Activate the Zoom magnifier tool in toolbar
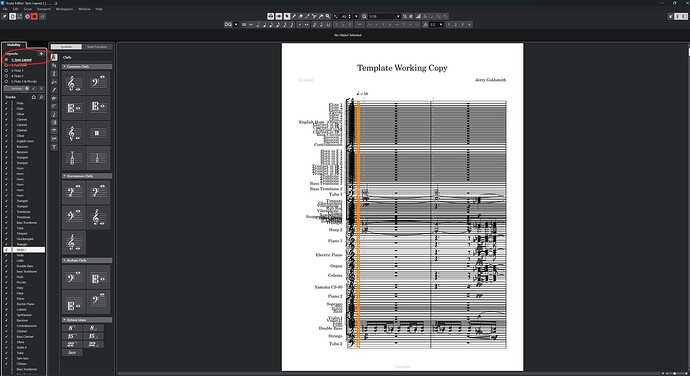690x376 pixels. (x=328, y=16)
